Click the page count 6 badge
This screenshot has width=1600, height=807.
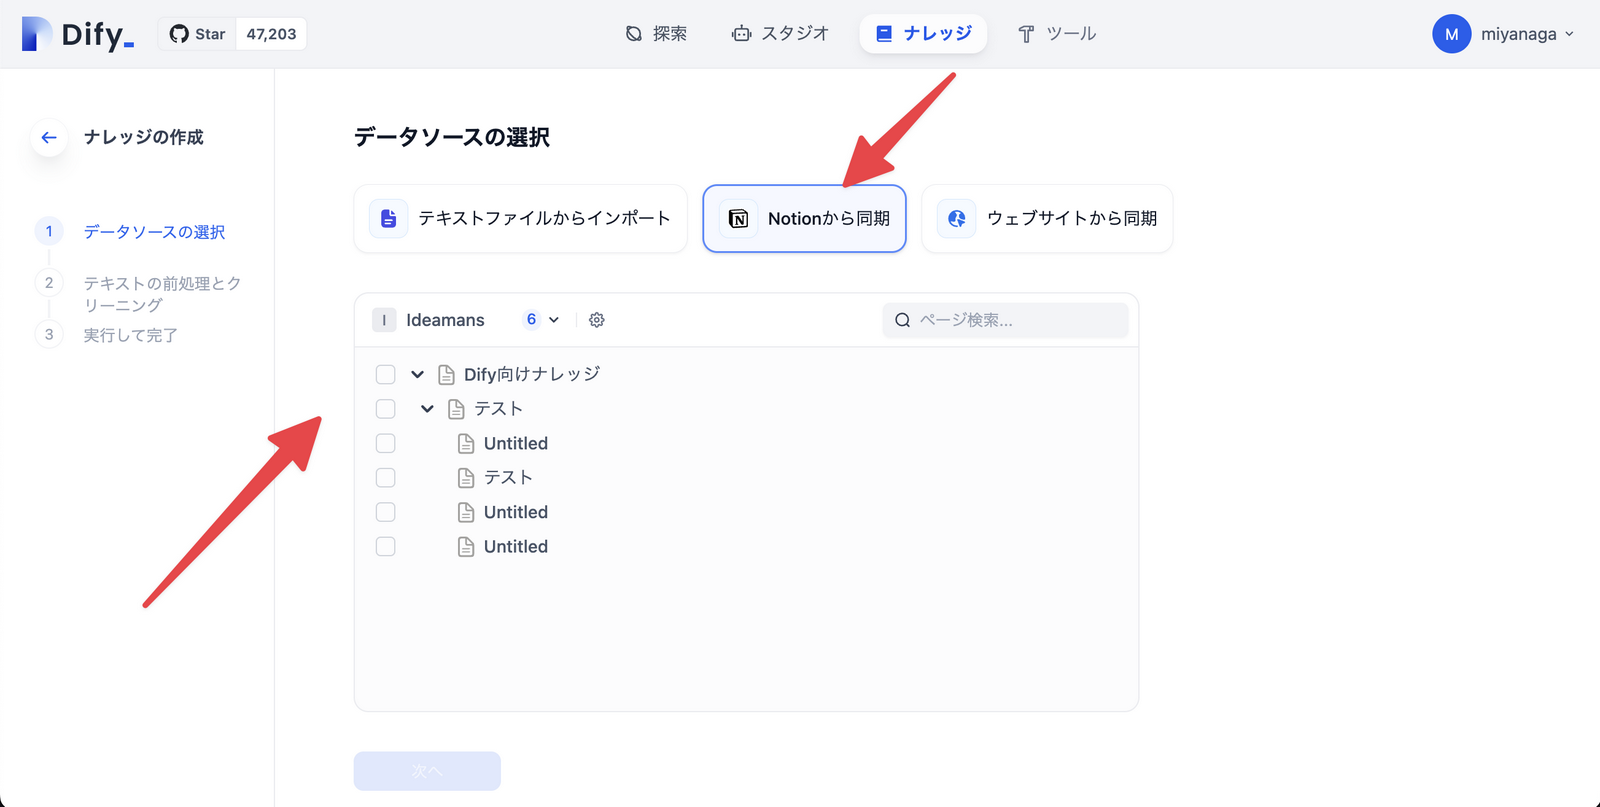(531, 319)
